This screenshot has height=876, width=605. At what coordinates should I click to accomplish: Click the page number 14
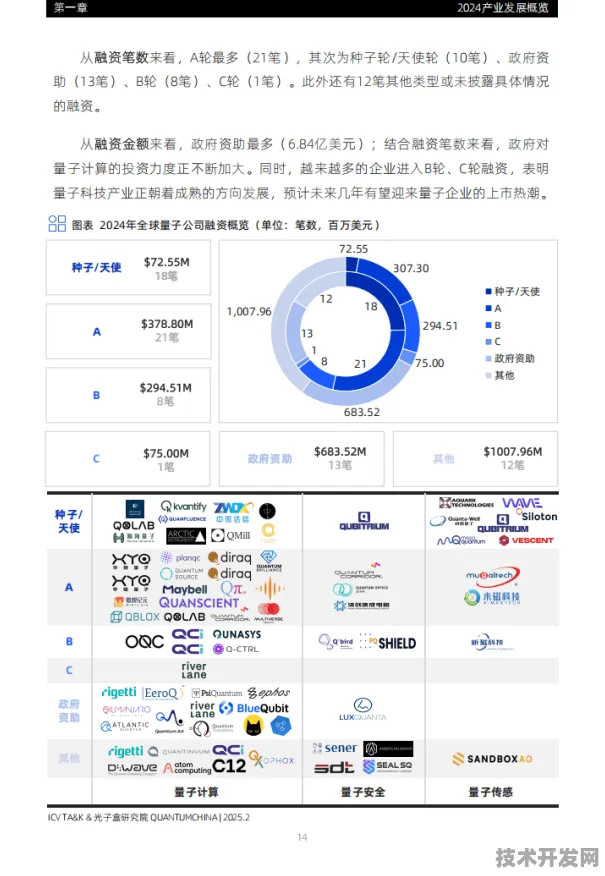pyautogui.click(x=302, y=837)
